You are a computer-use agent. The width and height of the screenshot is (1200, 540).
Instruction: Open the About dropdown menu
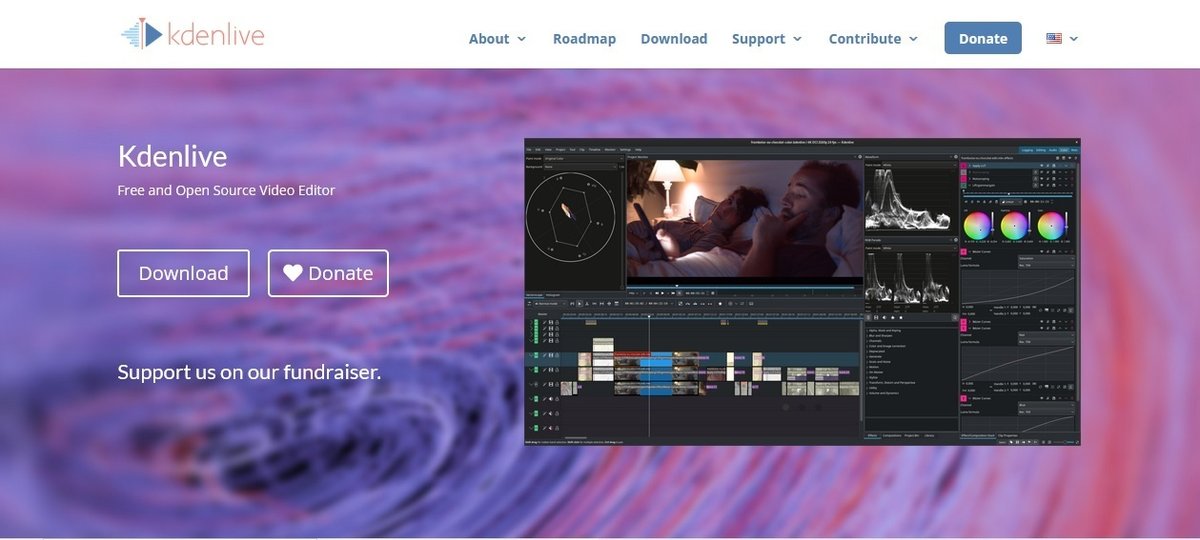click(x=497, y=39)
